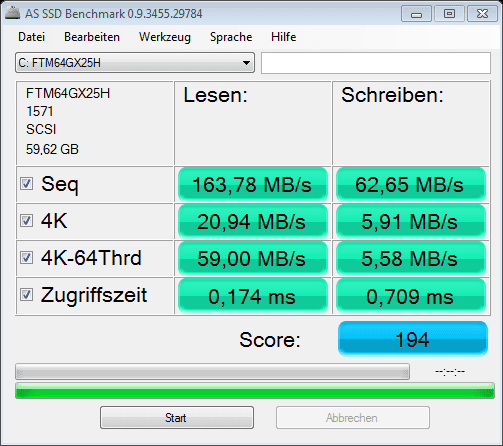Open the Sprache menu

[x=231, y=37]
